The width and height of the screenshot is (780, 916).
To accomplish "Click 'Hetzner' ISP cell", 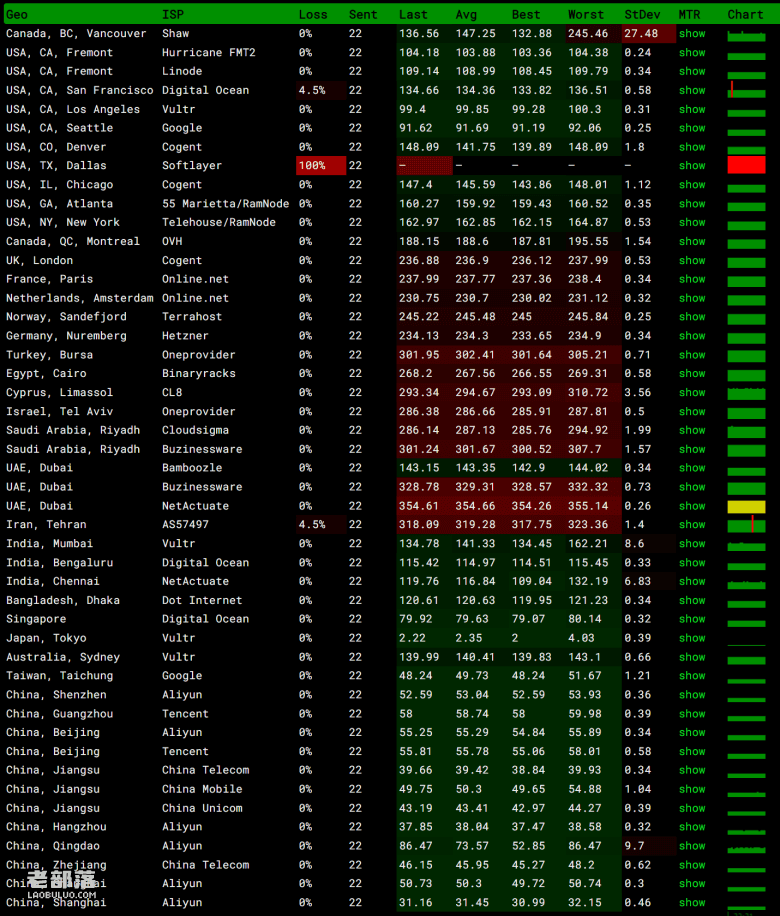I will (185, 336).
